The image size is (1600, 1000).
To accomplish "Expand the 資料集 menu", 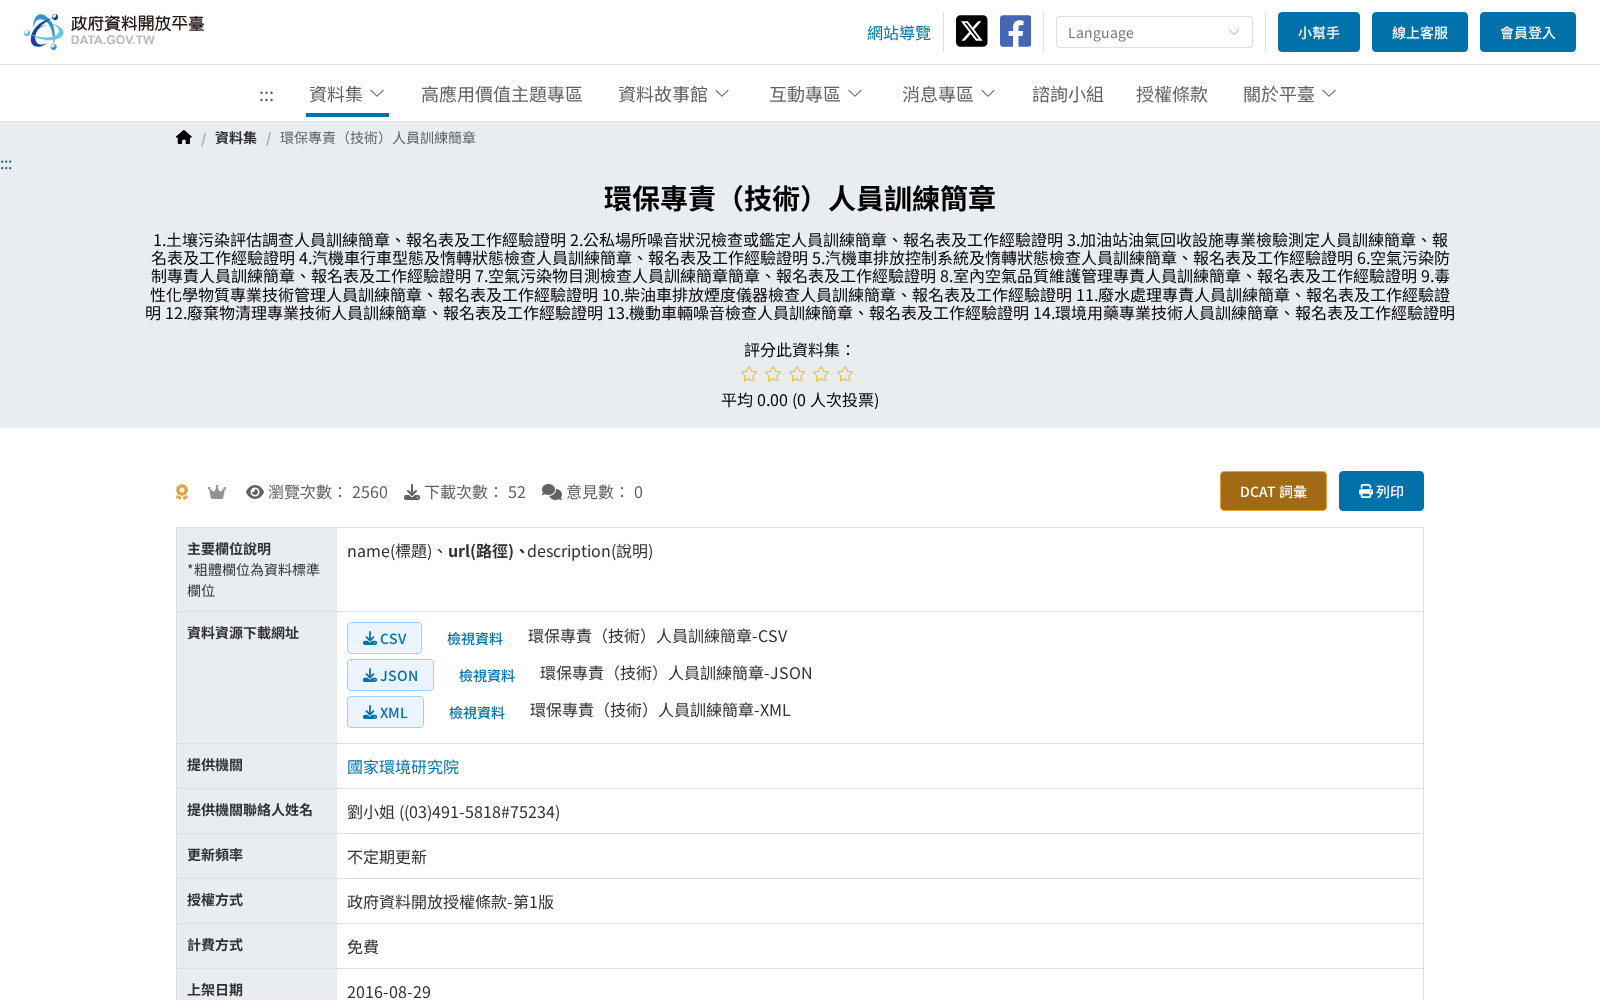I will coord(347,94).
